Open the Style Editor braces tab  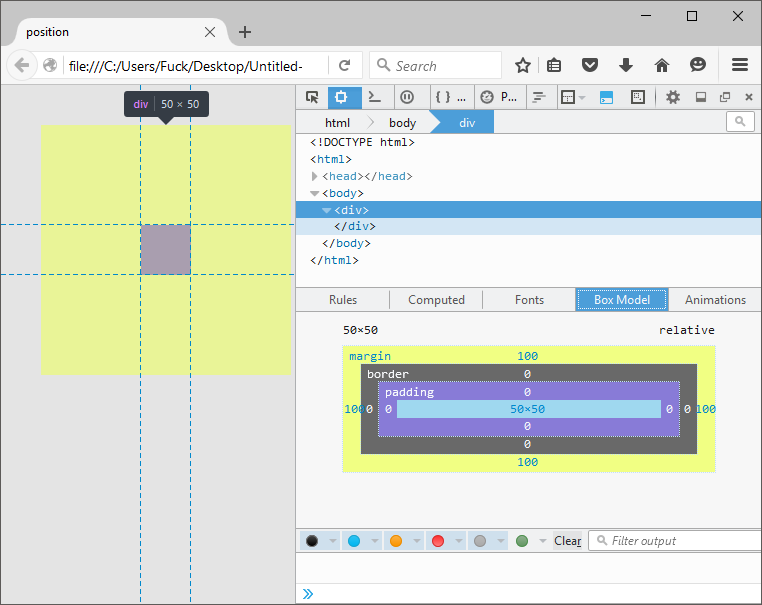click(x=442, y=97)
